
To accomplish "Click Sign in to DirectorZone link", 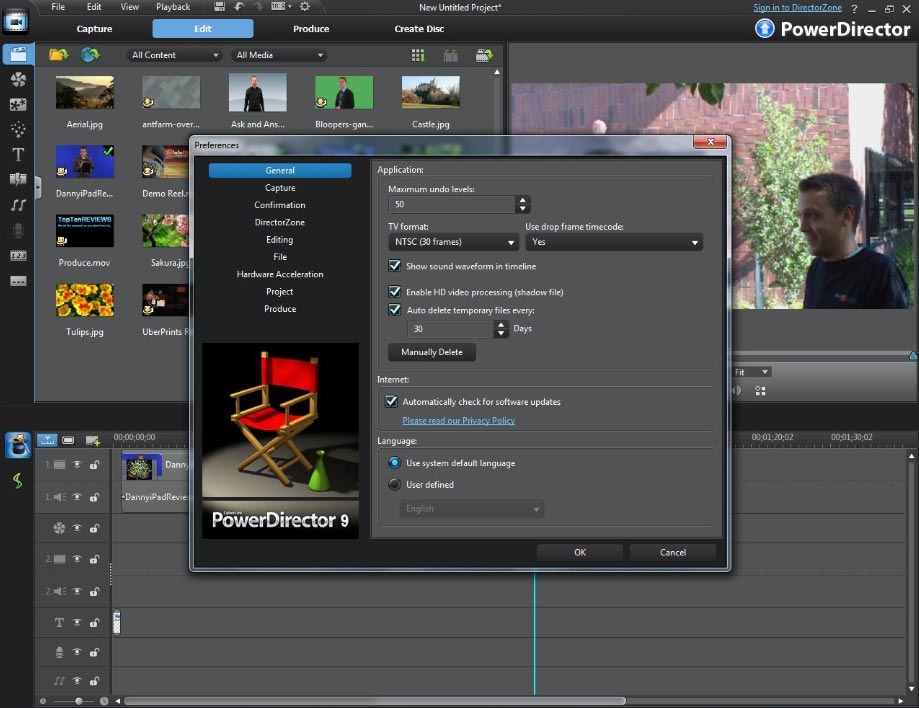I will point(797,8).
